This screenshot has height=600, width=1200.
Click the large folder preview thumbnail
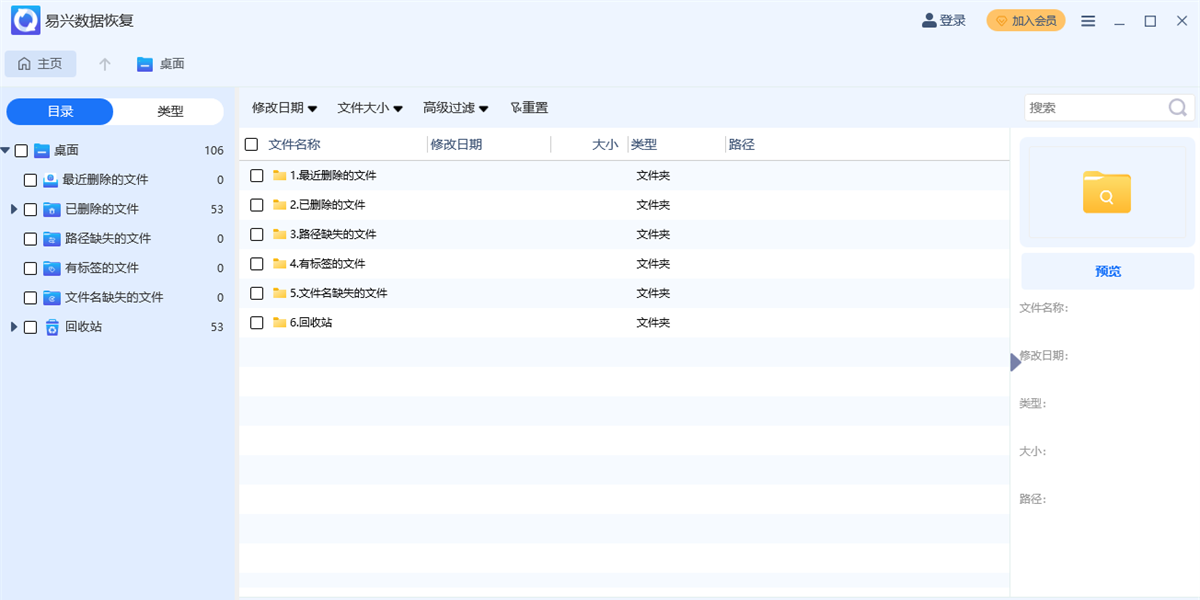click(1107, 192)
